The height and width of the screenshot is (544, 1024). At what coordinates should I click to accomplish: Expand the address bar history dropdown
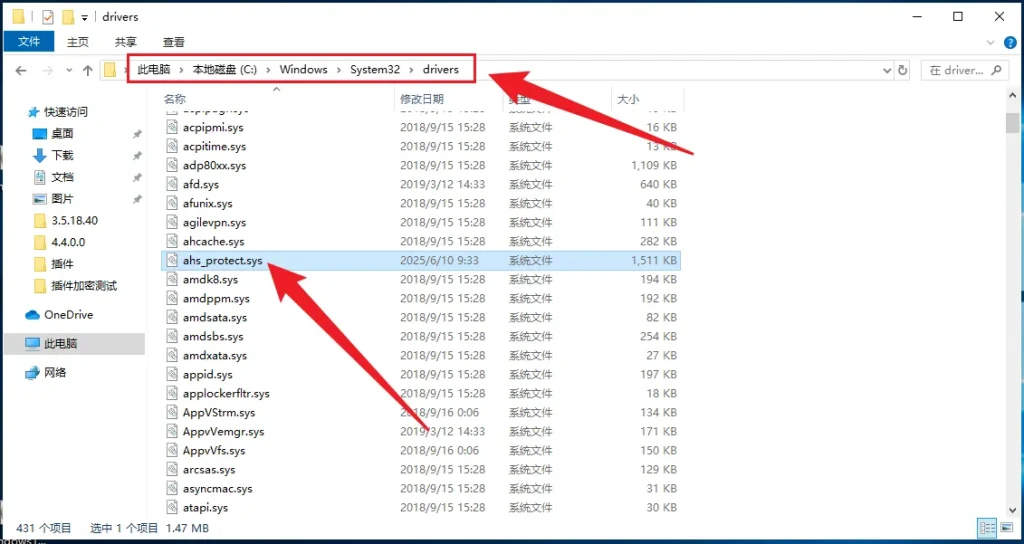(x=886, y=70)
